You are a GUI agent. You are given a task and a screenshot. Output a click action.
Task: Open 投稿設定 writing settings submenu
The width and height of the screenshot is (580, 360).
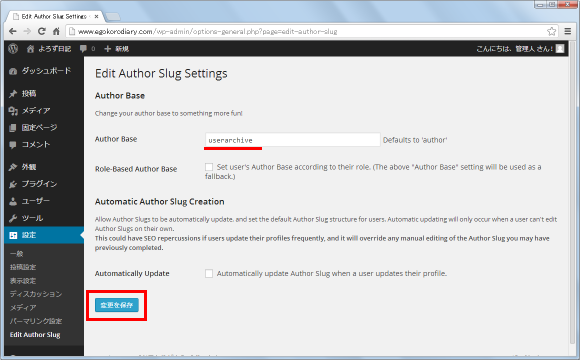click(23, 267)
